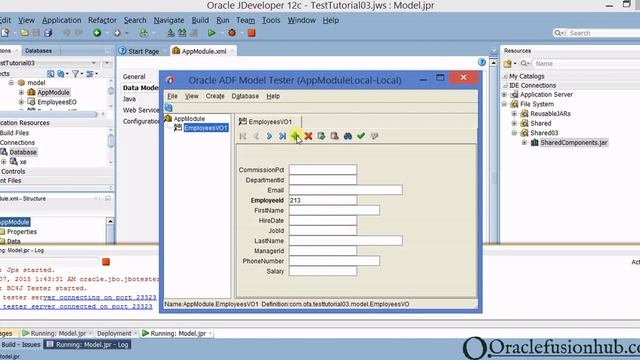Click JDeveloper green Run arrow icon
640x360 pixels.
pyautogui.click(x=211, y=33)
